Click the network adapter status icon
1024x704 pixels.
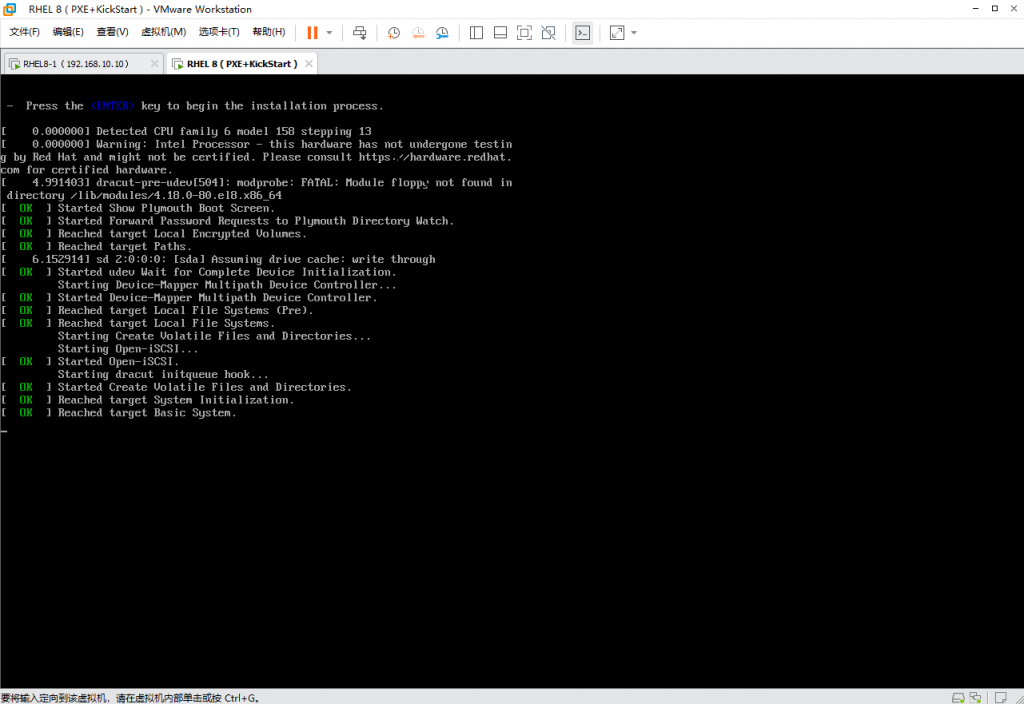point(975,697)
